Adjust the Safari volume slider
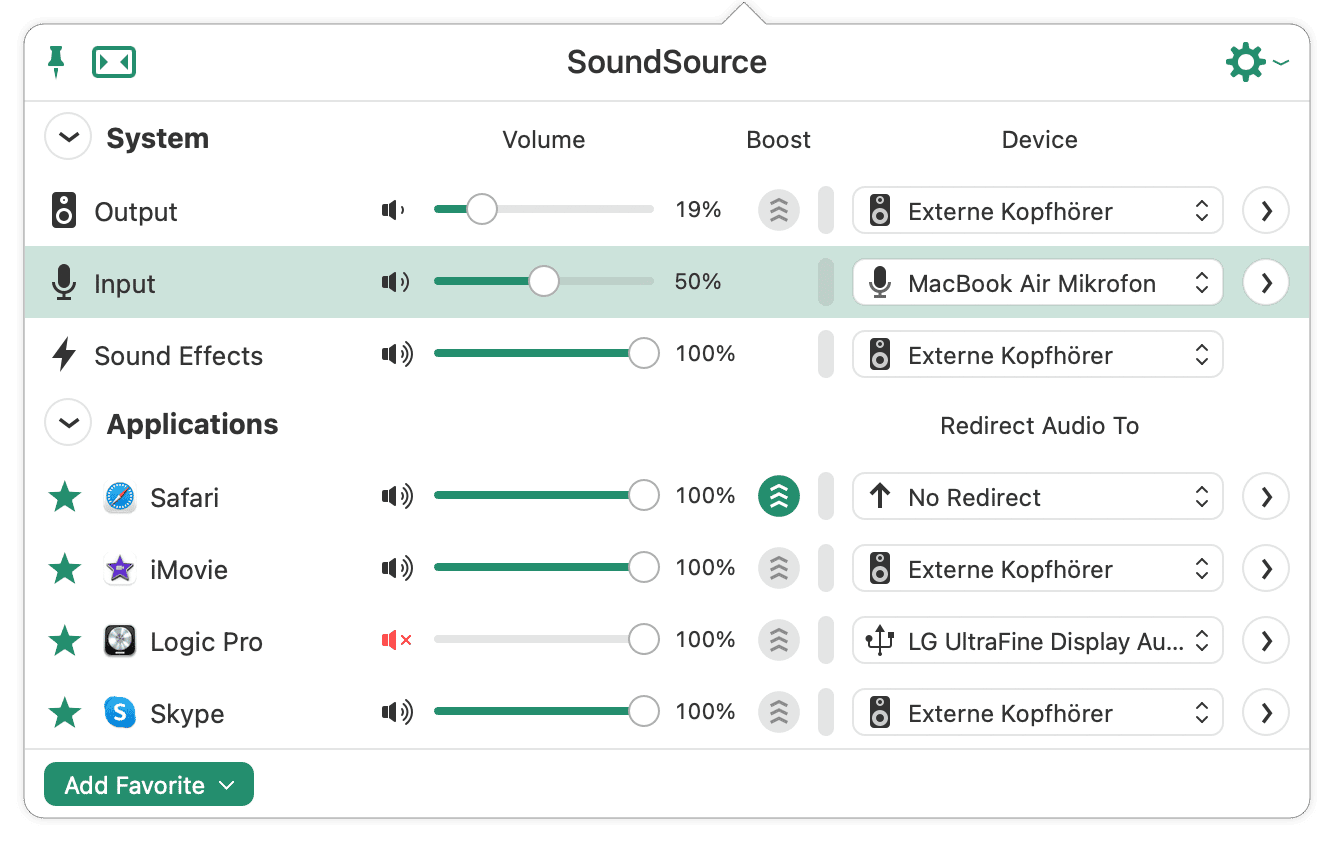 [546, 495]
